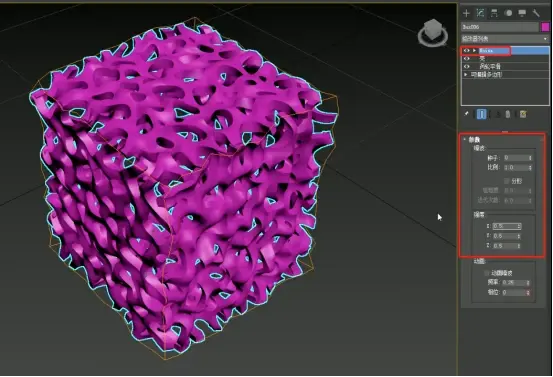Click the object name field Box006
This screenshot has height=377, width=553.
coord(500,27)
